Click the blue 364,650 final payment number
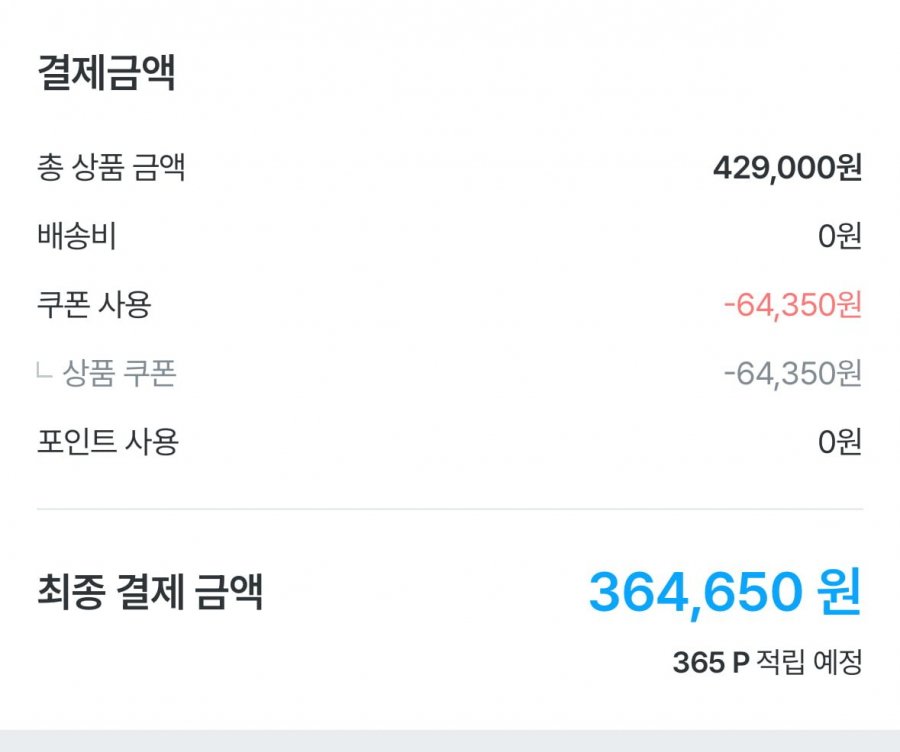 694,592
